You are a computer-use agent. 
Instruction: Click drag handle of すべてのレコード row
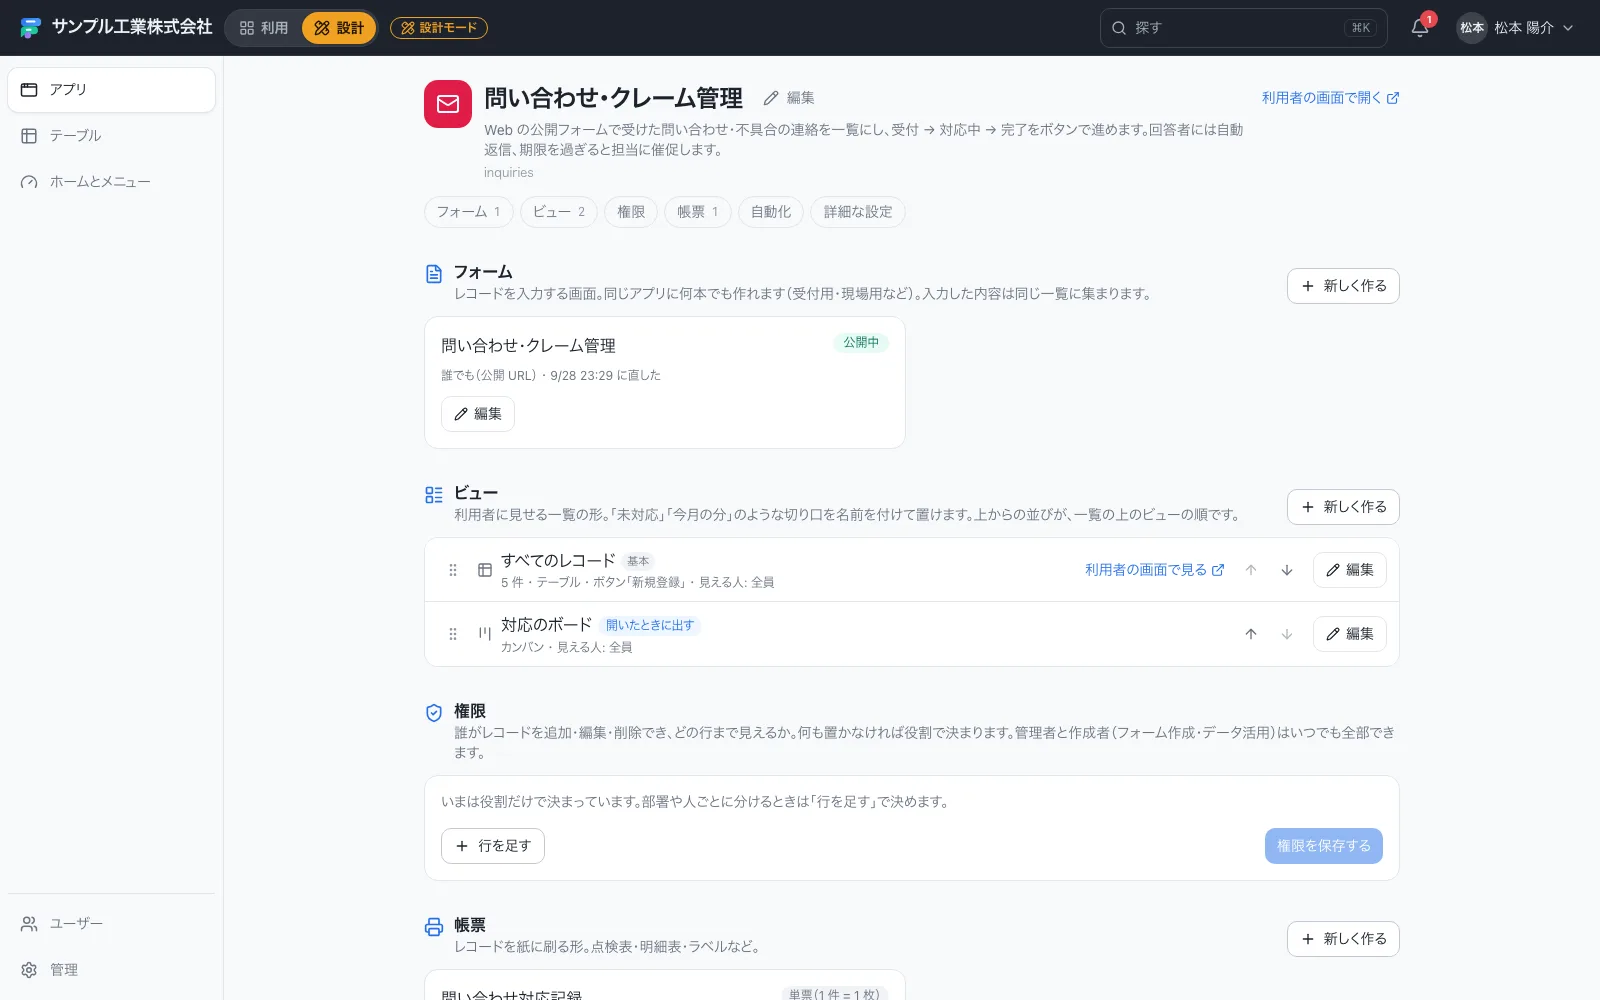[453, 570]
